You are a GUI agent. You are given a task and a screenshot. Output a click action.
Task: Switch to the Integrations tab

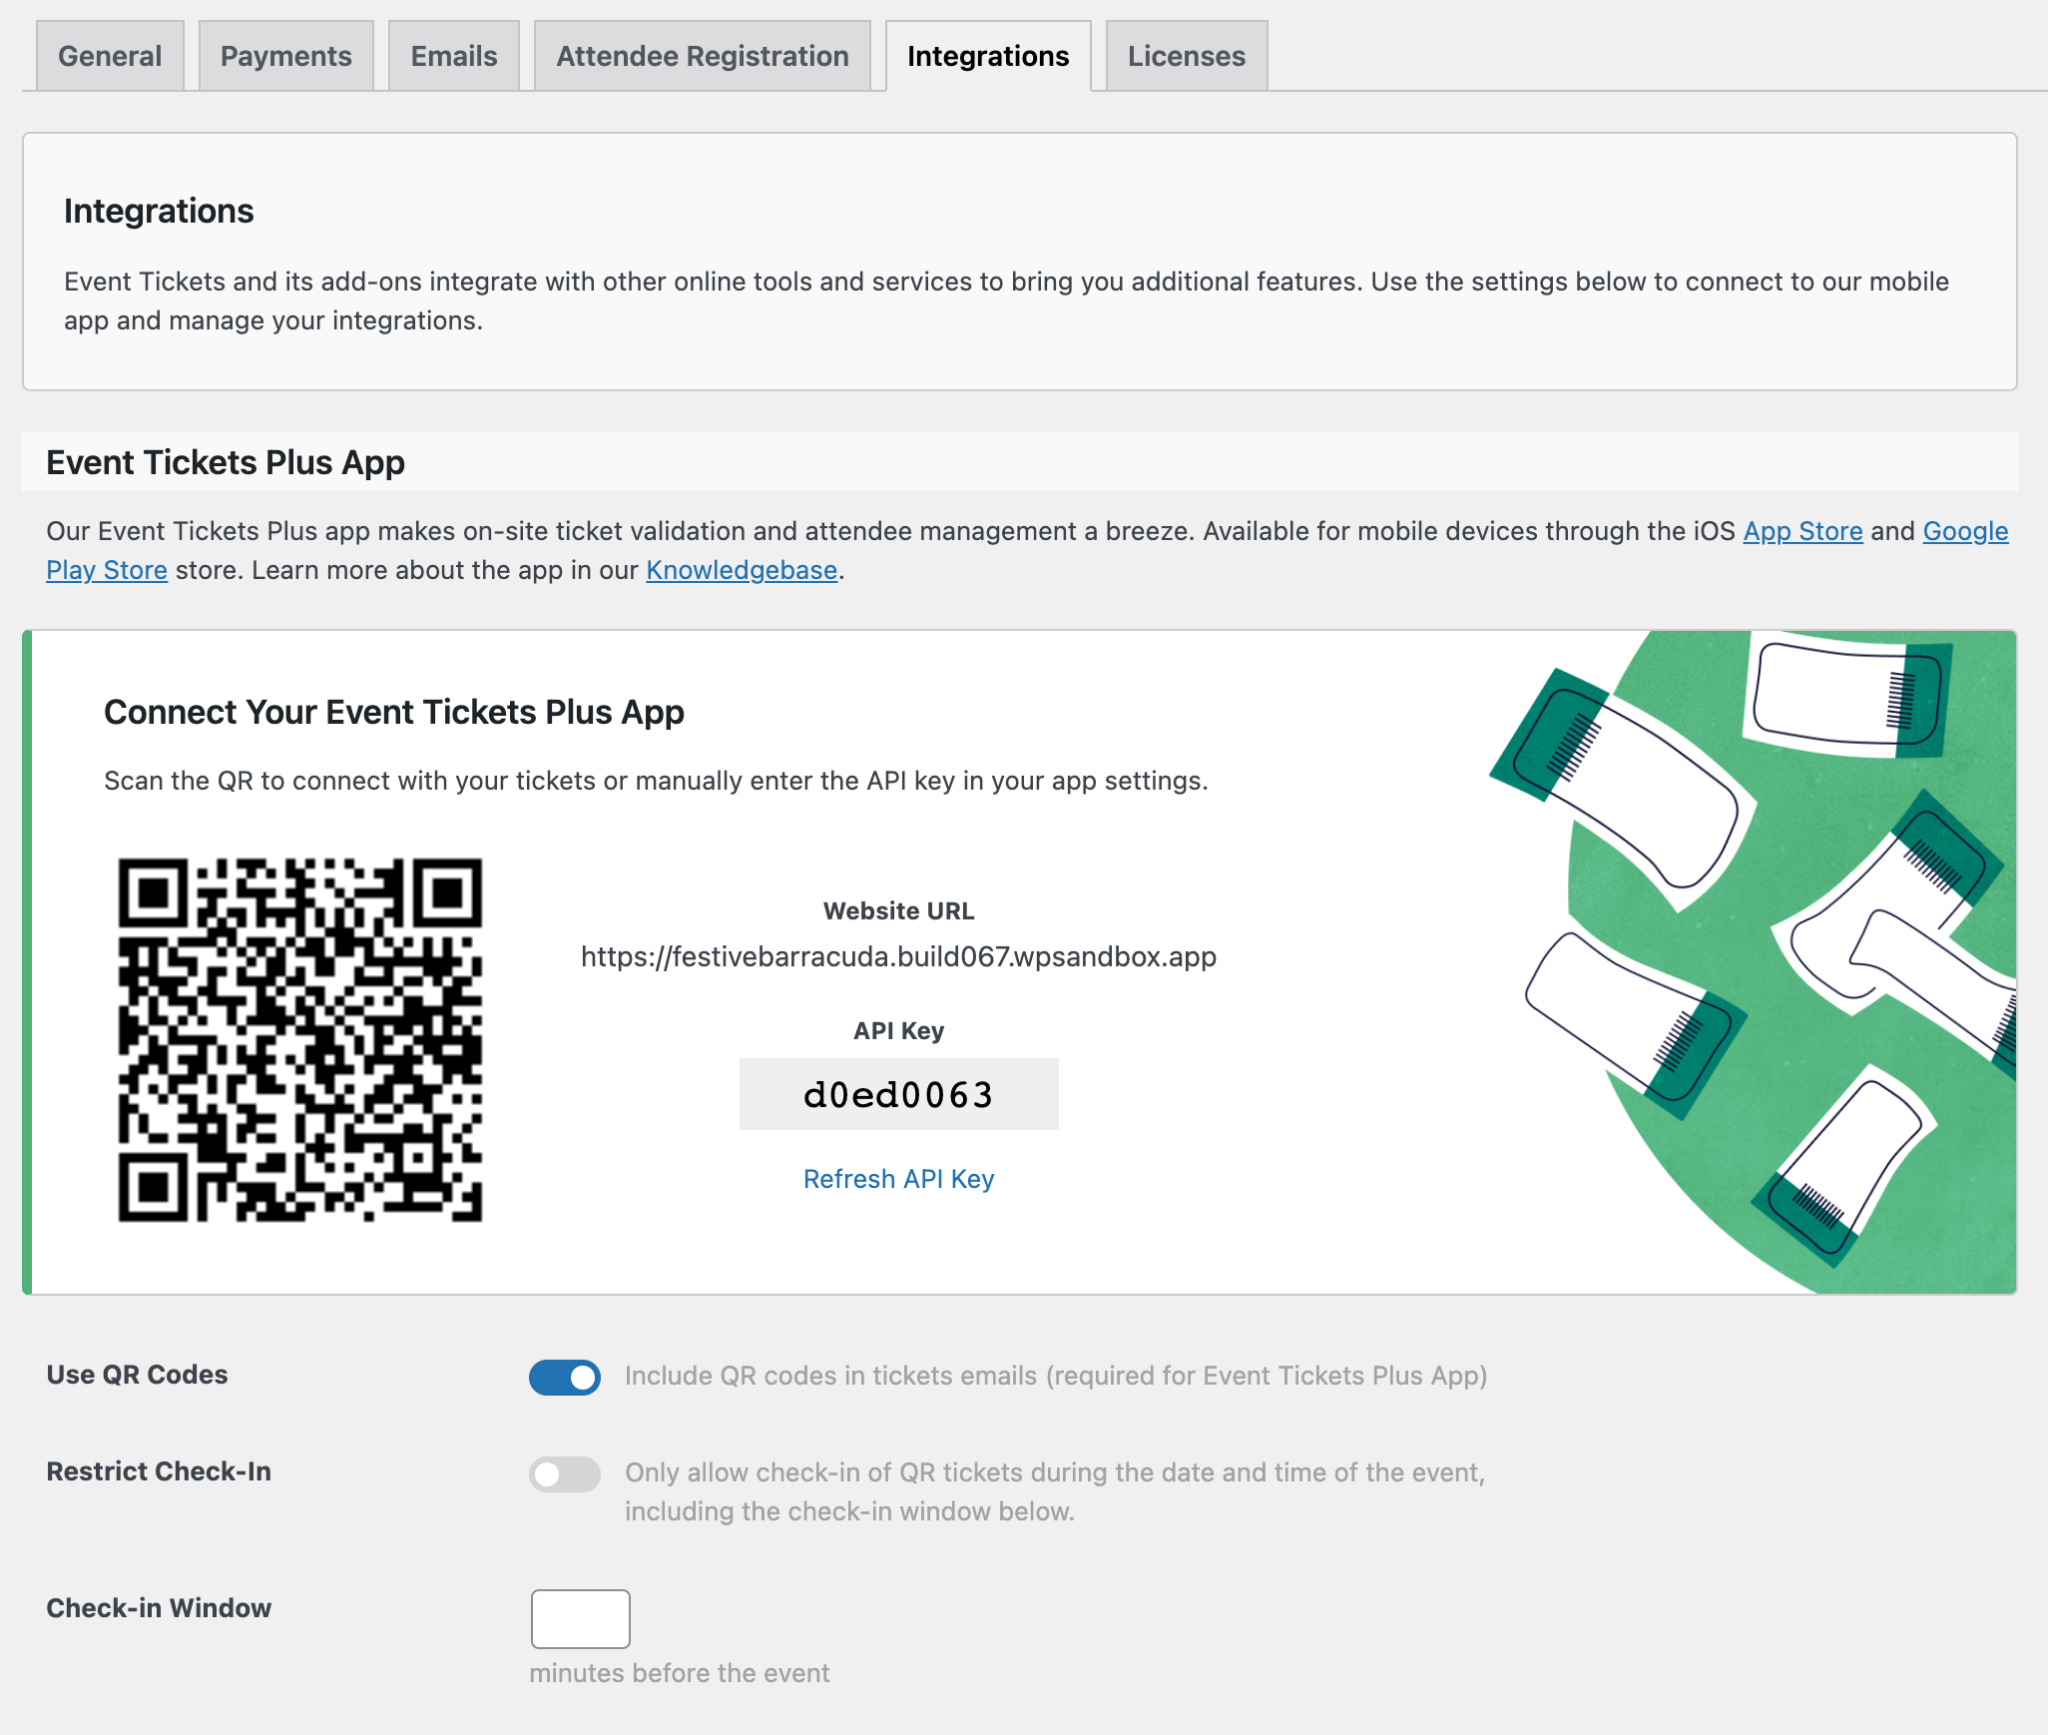pyautogui.click(x=987, y=56)
